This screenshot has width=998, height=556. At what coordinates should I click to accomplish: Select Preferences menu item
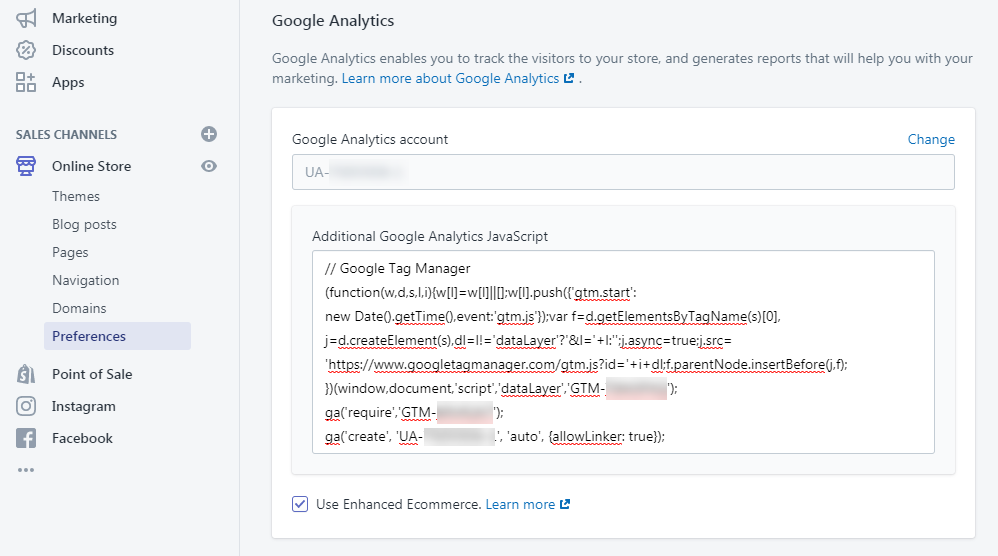[x=117, y=336]
